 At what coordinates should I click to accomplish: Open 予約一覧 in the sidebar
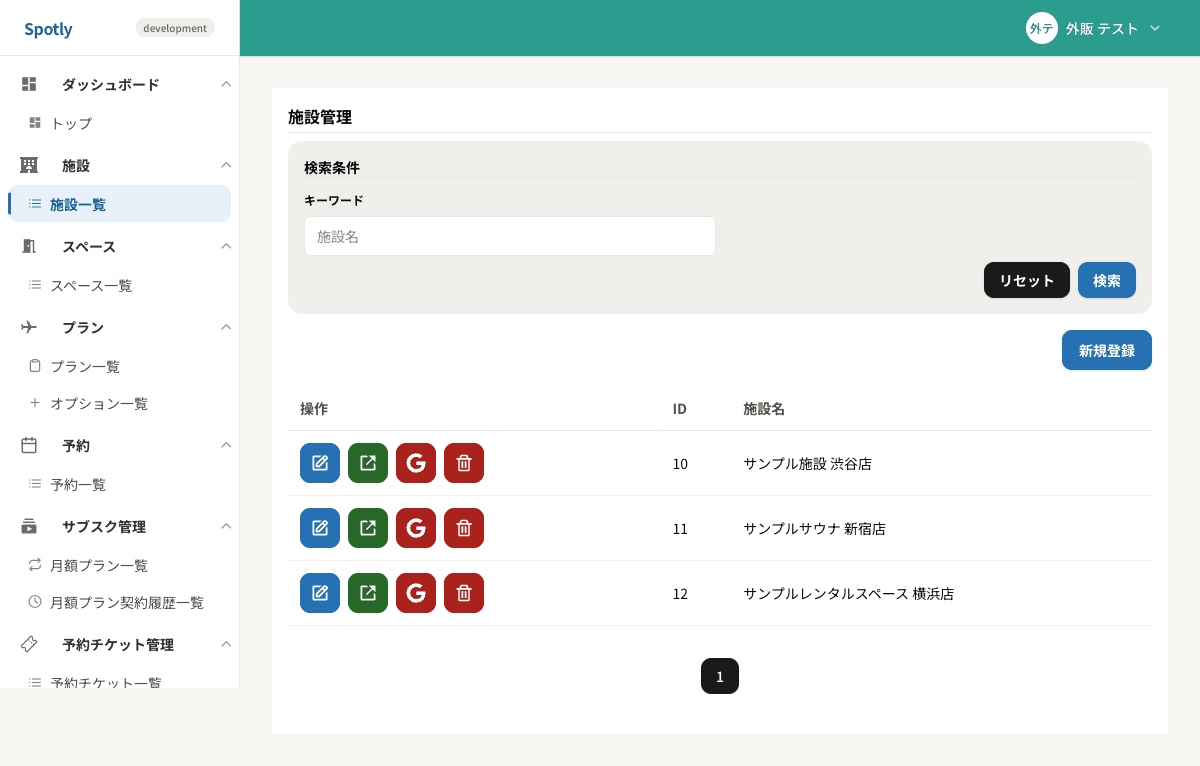point(119,484)
